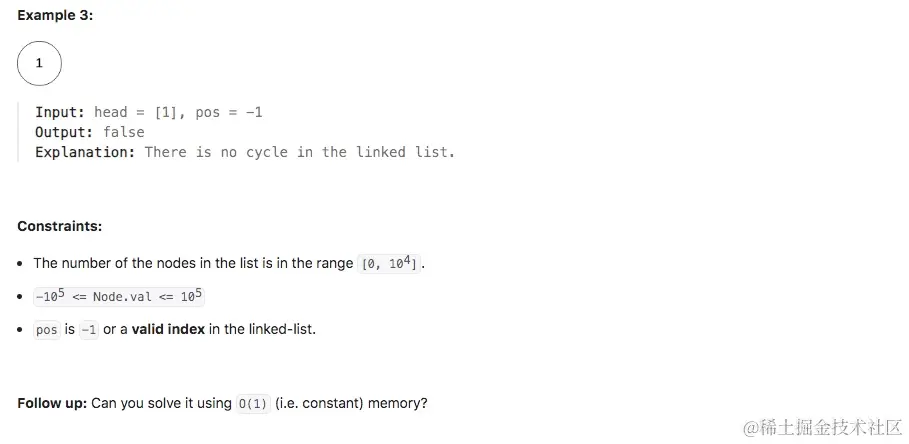The image size is (909, 444).
Task: Click the bold valid index text
Action: click(x=168, y=330)
